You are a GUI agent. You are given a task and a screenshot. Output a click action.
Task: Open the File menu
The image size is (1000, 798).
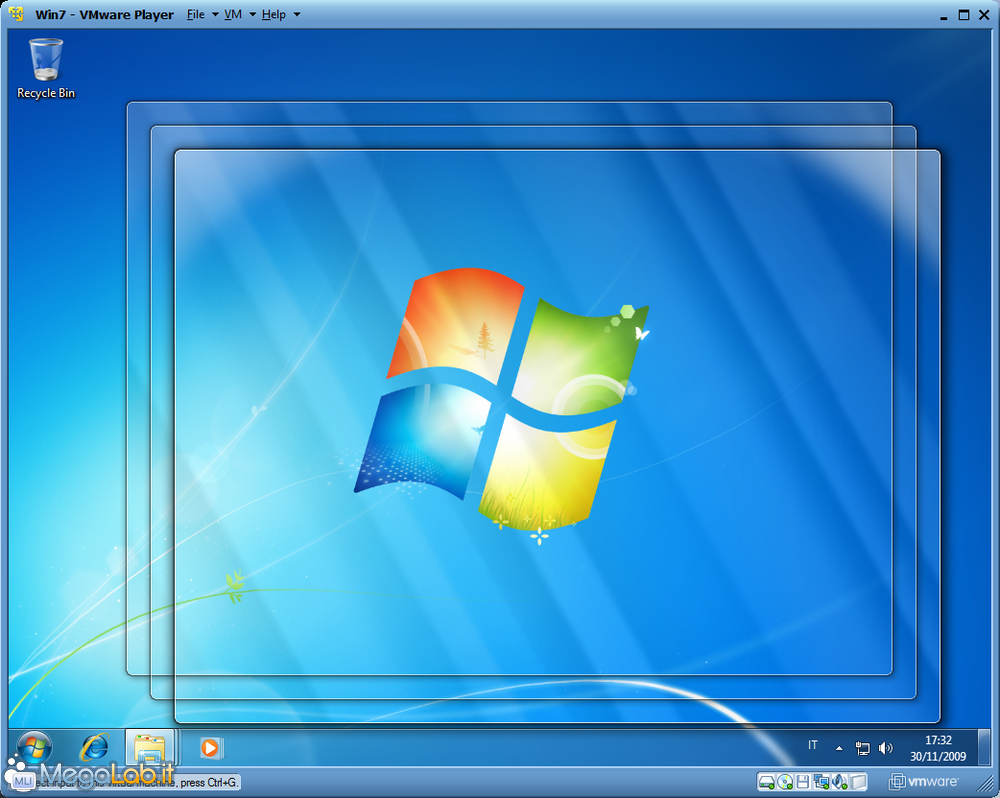[196, 14]
